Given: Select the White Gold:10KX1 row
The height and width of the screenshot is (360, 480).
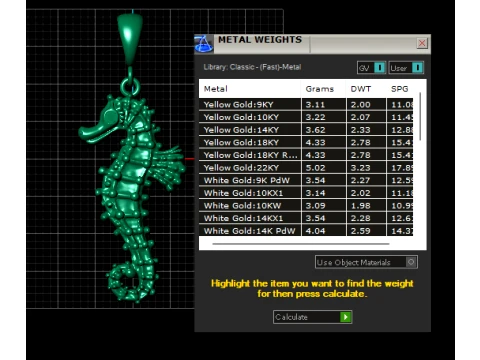Looking at the screenshot, I should pyautogui.click(x=306, y=193).
